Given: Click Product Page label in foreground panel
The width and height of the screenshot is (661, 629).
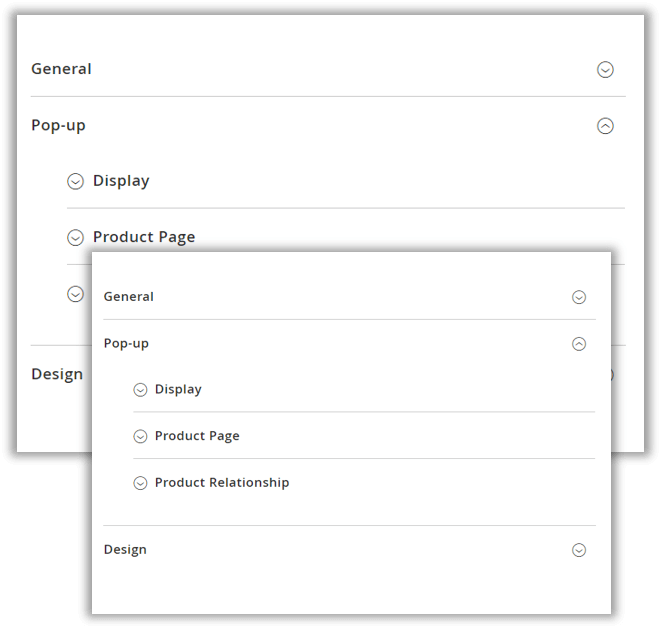Looking at the screenshot, I should [197, 436].
